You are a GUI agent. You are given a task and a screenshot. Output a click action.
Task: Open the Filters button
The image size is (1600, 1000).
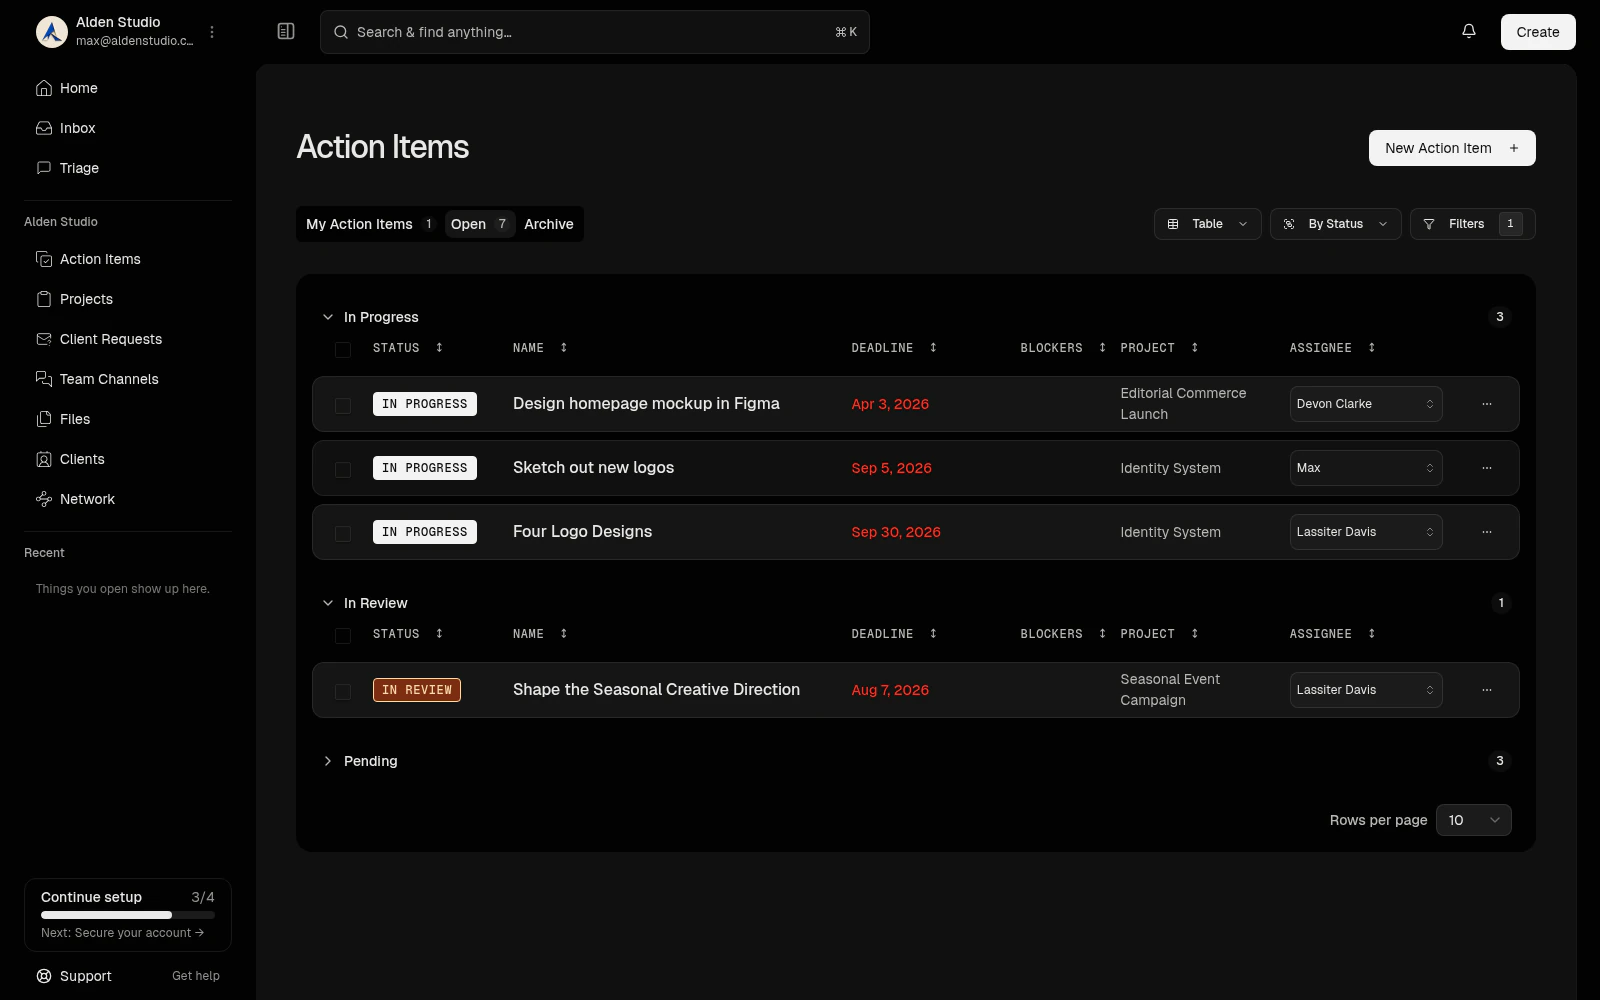[1473, 224]
